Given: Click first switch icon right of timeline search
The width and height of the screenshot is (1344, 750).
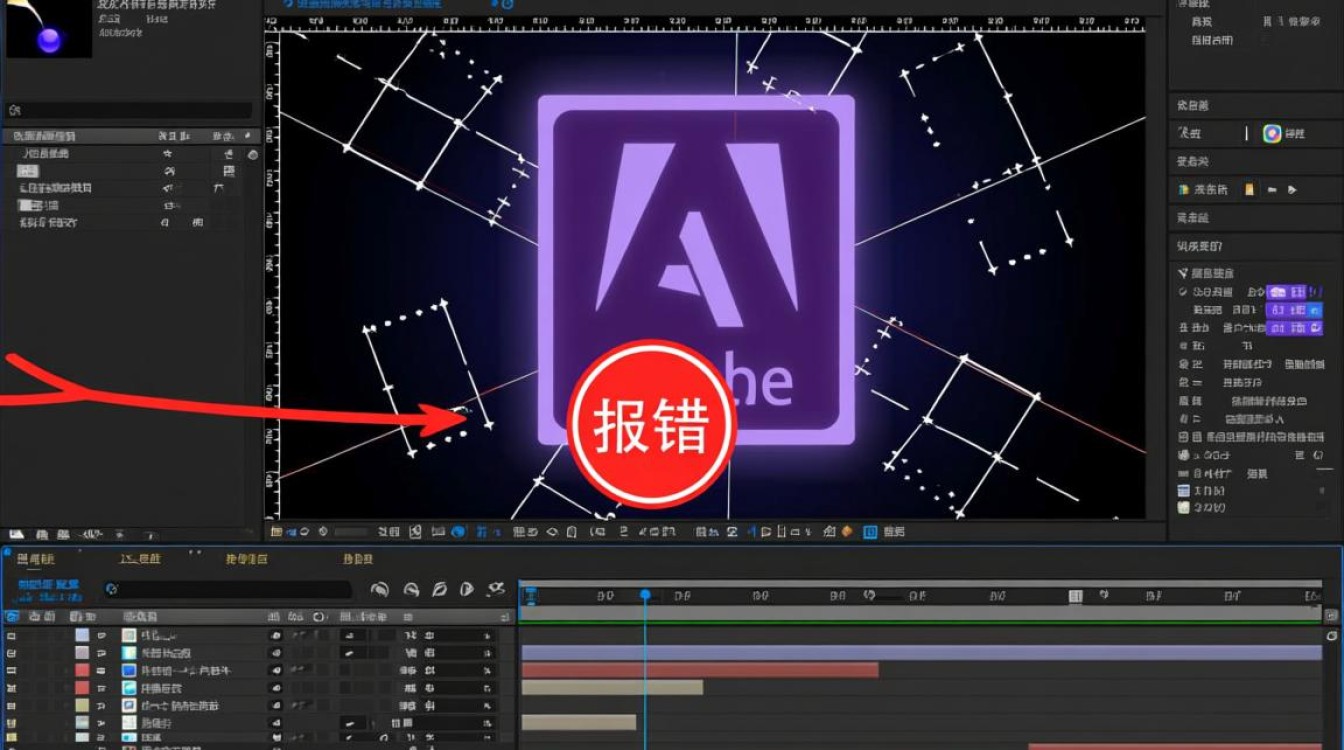Looking at the screenshot, I should click(380, 590).
